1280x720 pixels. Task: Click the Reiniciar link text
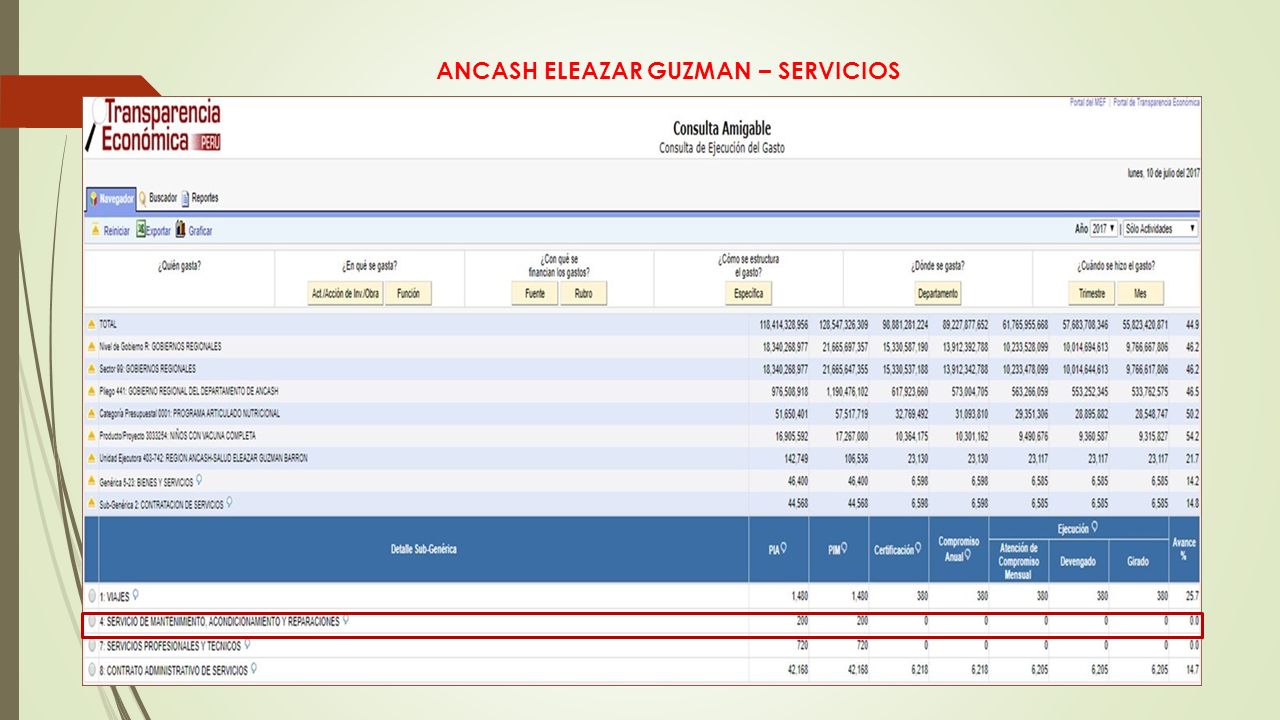point(117,231)
